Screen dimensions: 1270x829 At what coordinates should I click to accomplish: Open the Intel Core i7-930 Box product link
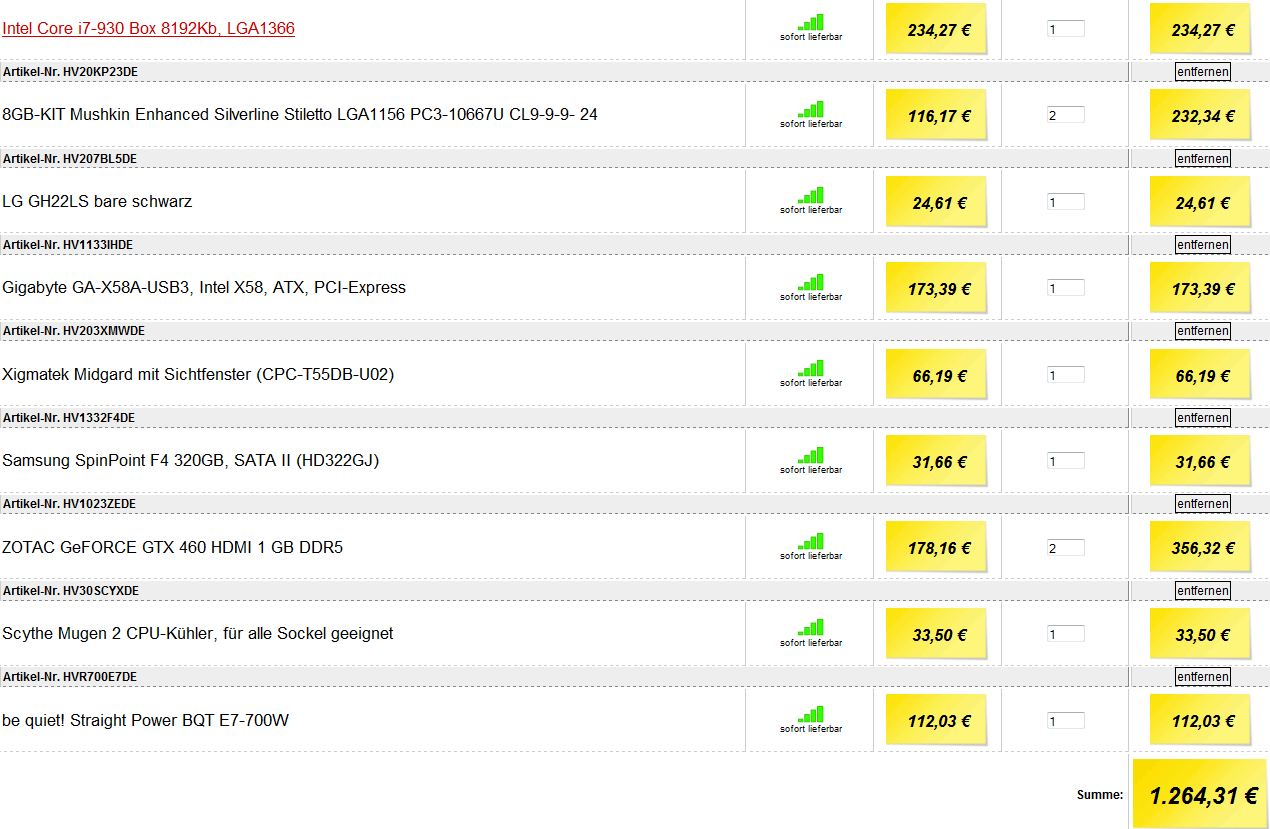148,28
